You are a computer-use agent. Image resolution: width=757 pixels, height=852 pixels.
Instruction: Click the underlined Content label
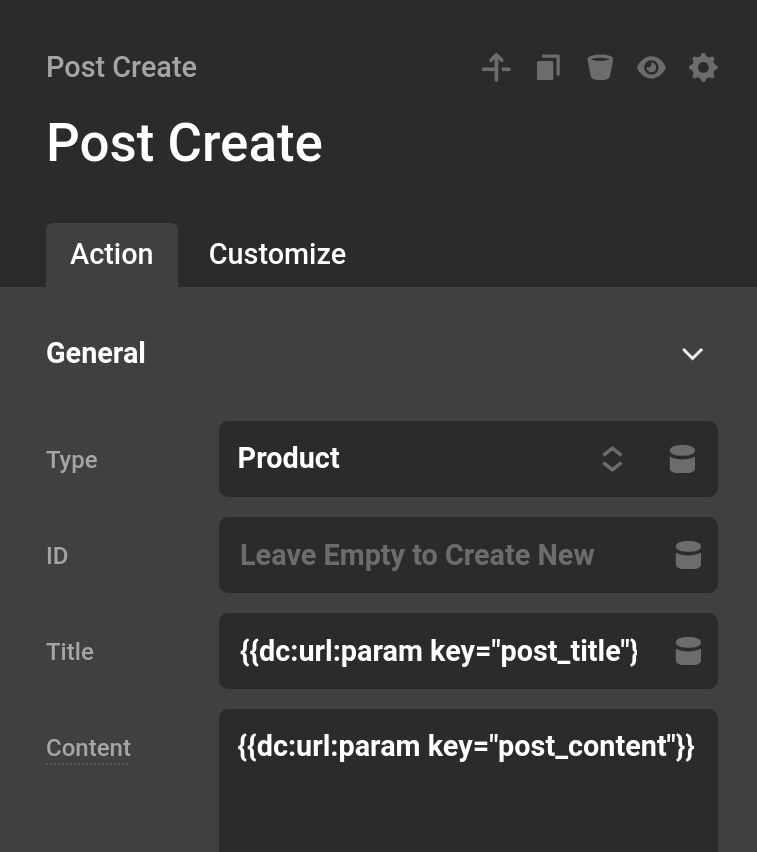coord(88,747)
